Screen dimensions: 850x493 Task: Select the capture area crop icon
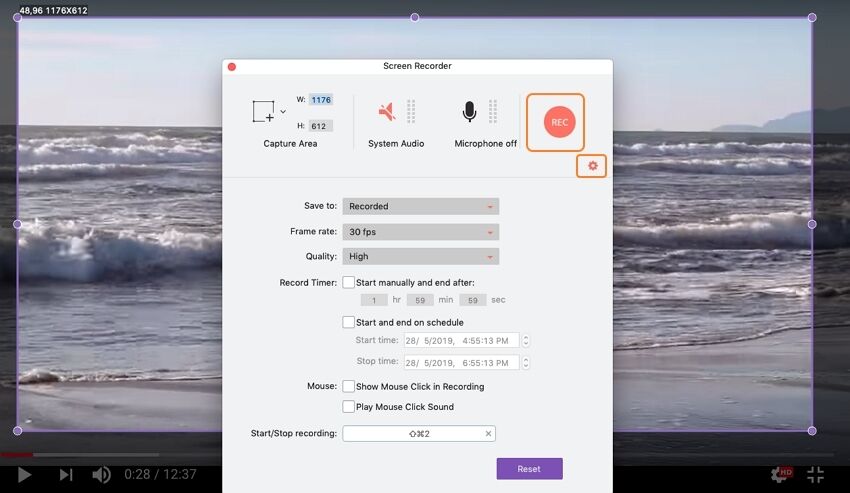pyautogui.click(x=263, y=111)
